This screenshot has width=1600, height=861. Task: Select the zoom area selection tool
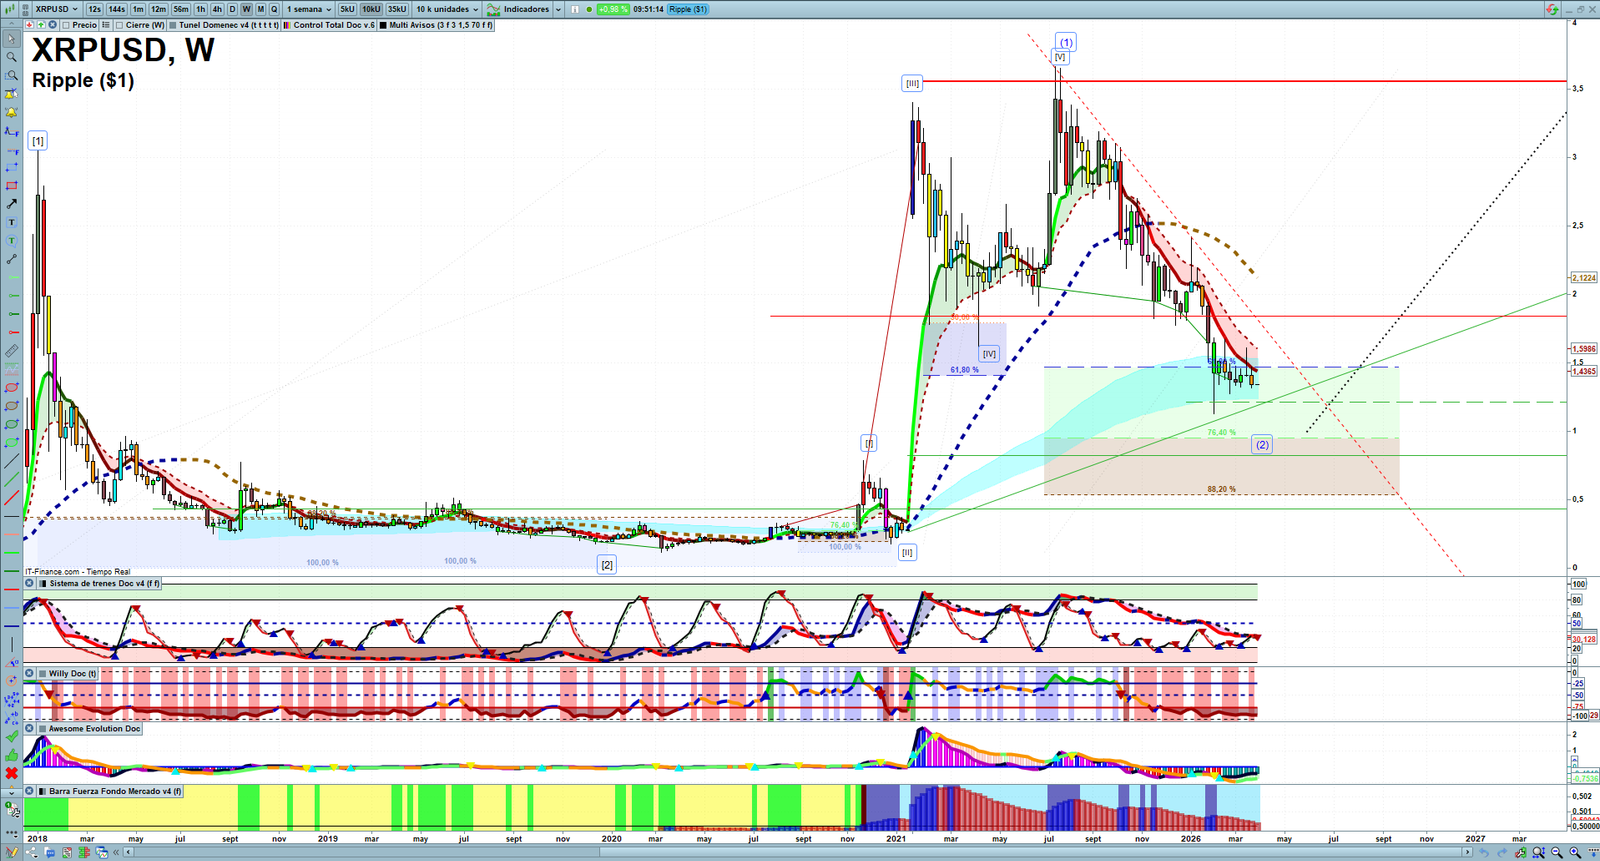[x=12, y=75]
